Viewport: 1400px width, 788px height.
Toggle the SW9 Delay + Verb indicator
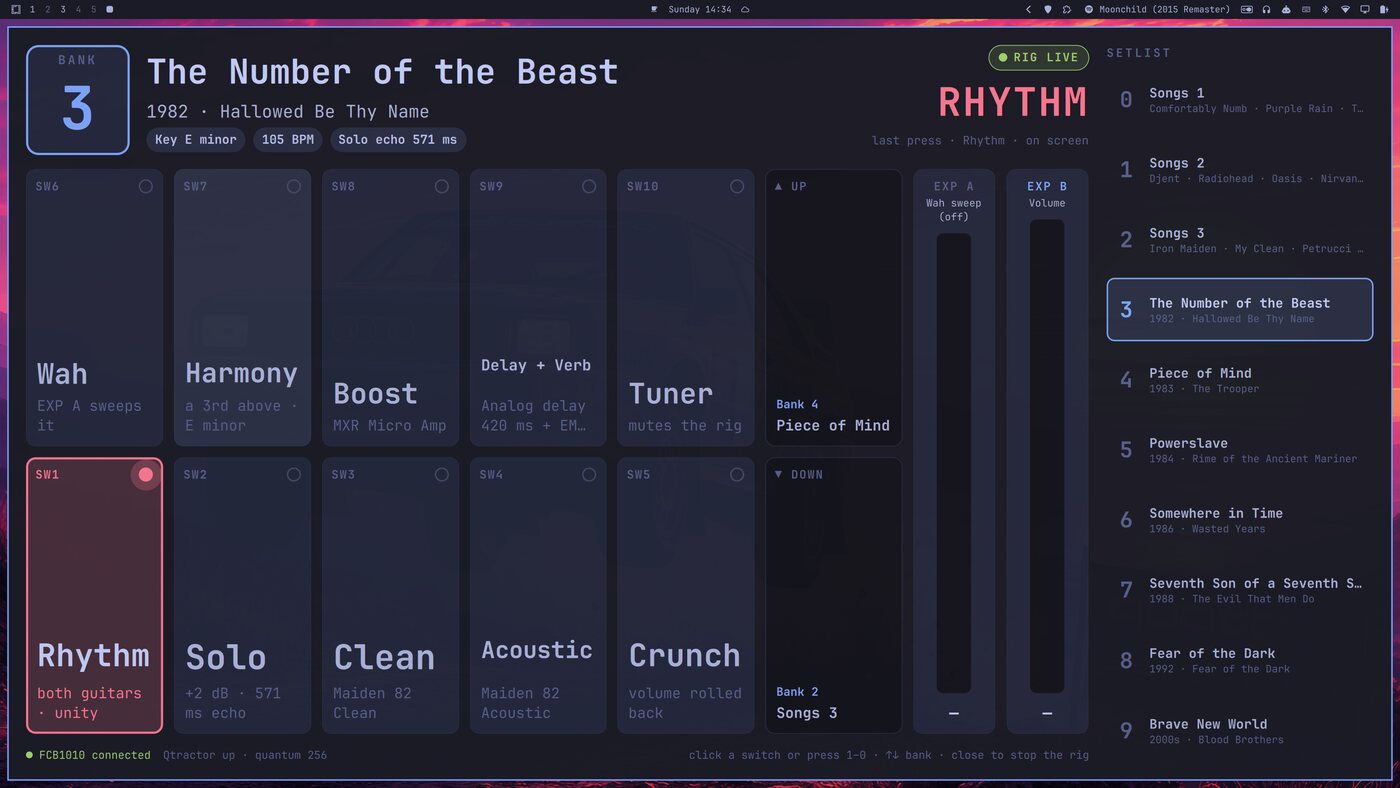(589, 186)
